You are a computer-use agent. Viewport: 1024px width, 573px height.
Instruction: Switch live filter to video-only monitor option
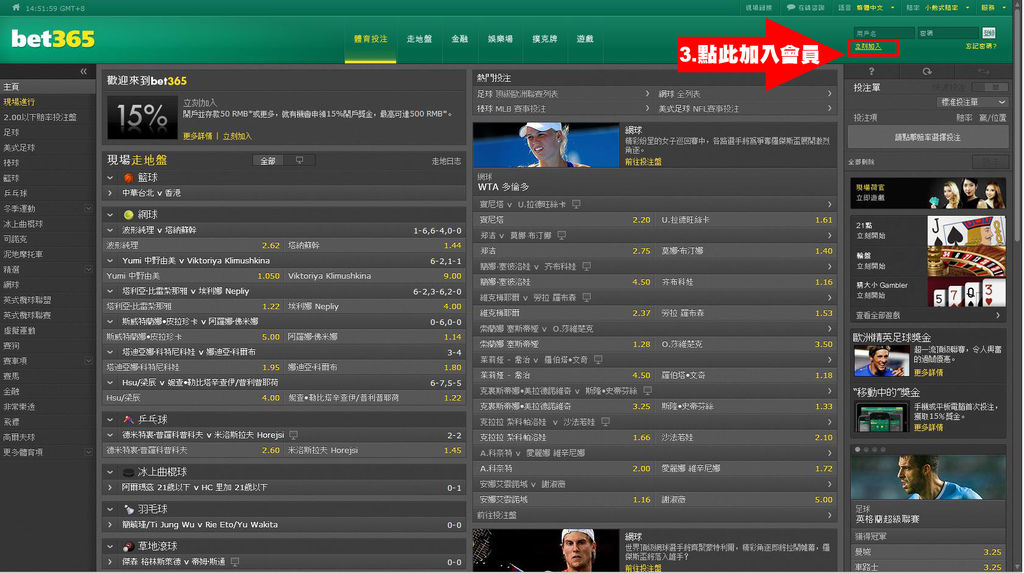(x=299, y=161)
